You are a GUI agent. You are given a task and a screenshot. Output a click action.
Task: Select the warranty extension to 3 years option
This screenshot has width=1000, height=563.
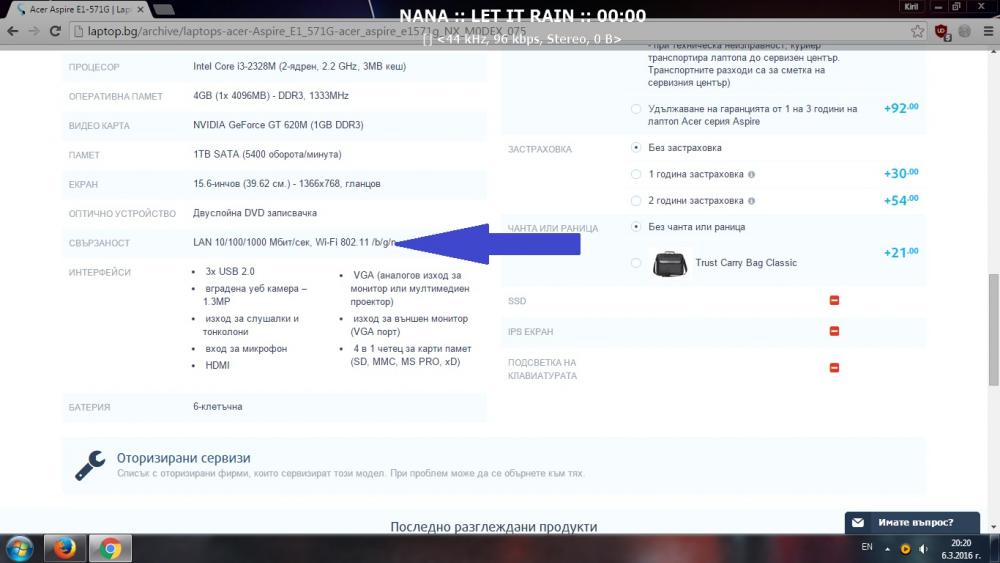(x=636, y=109)
